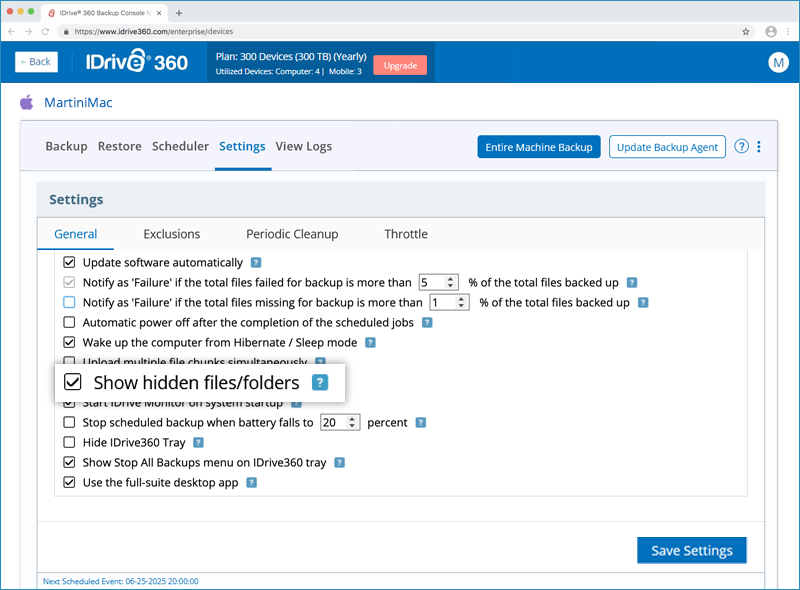The height and width of the screenshot is (590, 800).
Task: Open help icon for files failed notification
Action: tap(632, 283)
